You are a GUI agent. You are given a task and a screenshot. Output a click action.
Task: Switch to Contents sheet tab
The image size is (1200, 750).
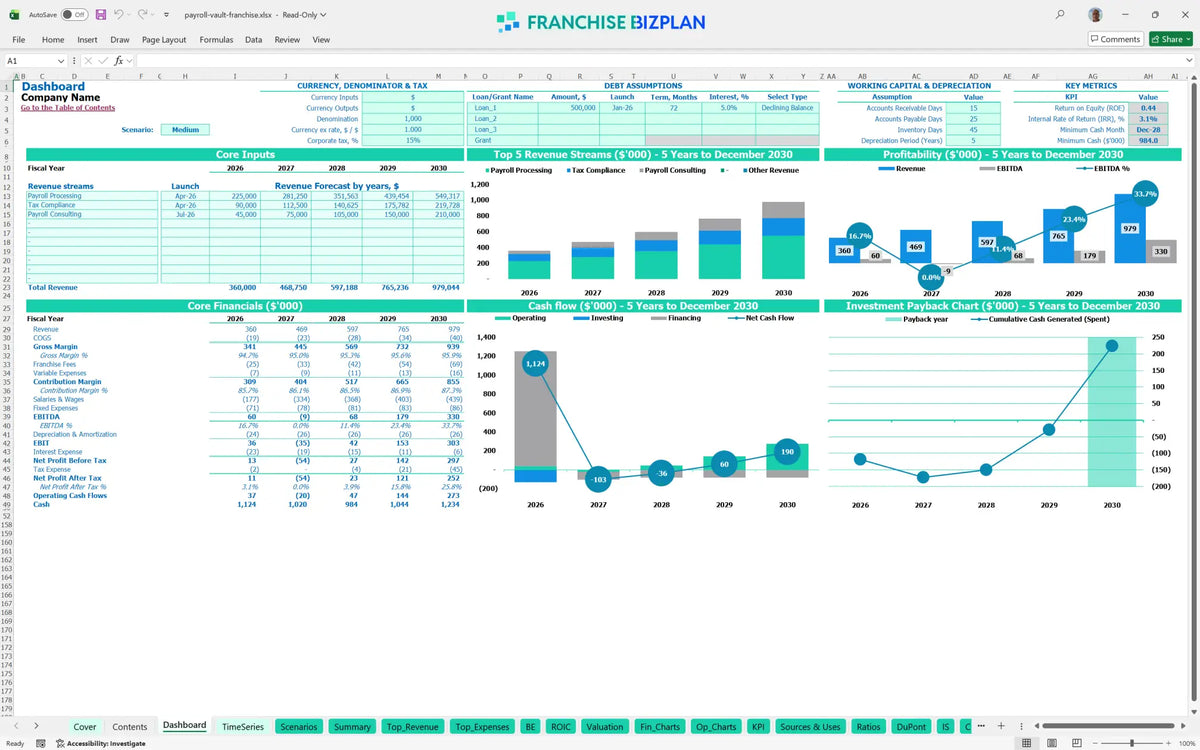coord(130,726)
